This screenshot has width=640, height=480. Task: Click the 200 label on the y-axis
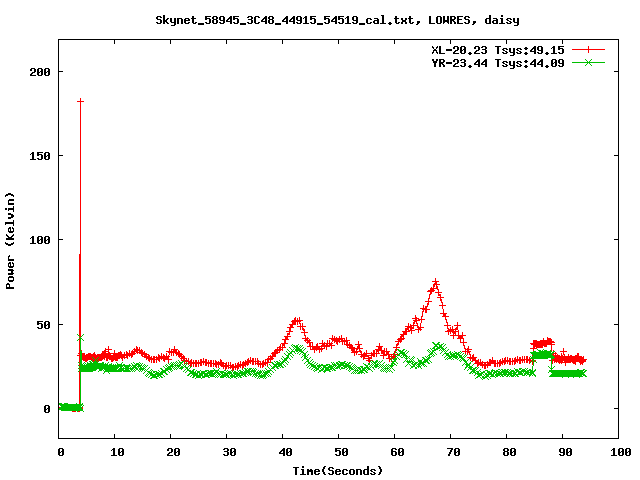coord(40,72)
